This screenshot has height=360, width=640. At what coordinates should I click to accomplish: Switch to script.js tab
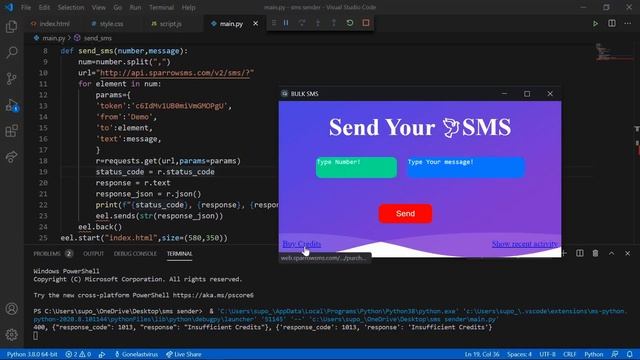(167, 24)
